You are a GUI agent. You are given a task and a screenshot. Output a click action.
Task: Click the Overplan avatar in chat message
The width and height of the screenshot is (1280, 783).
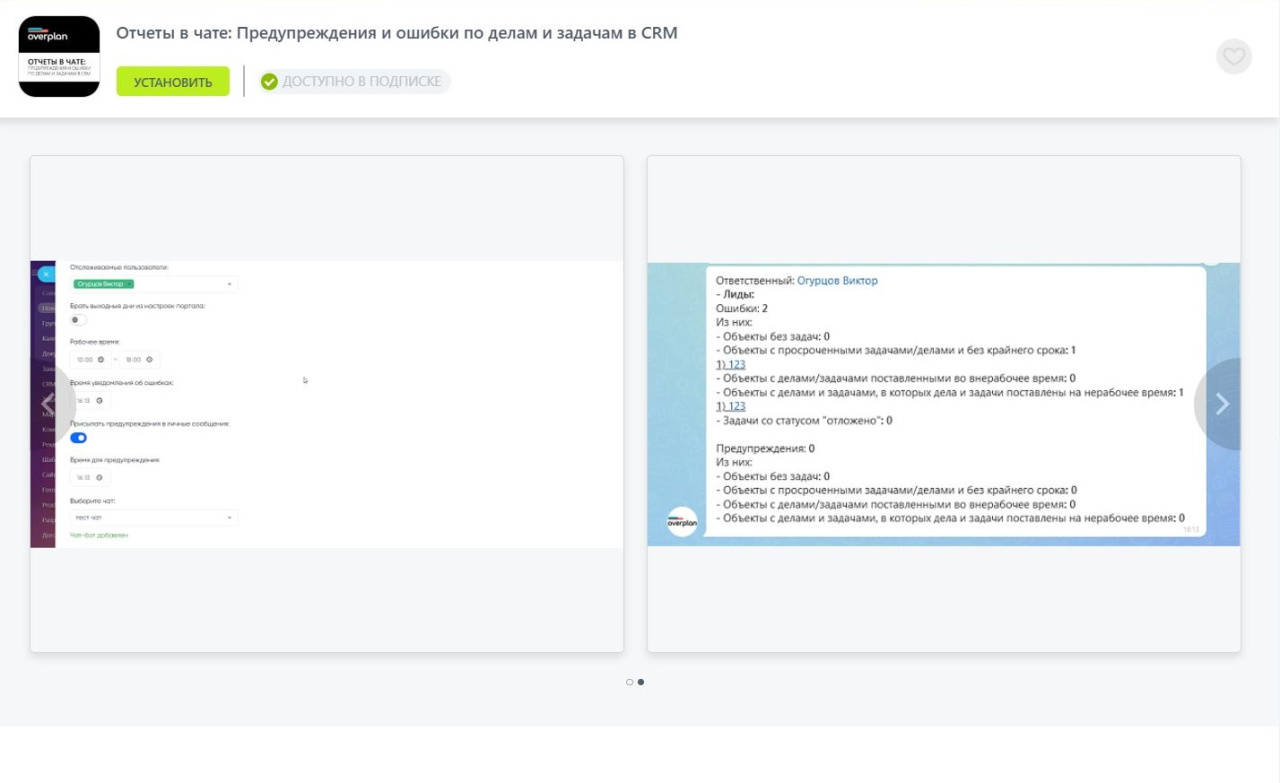682,522
